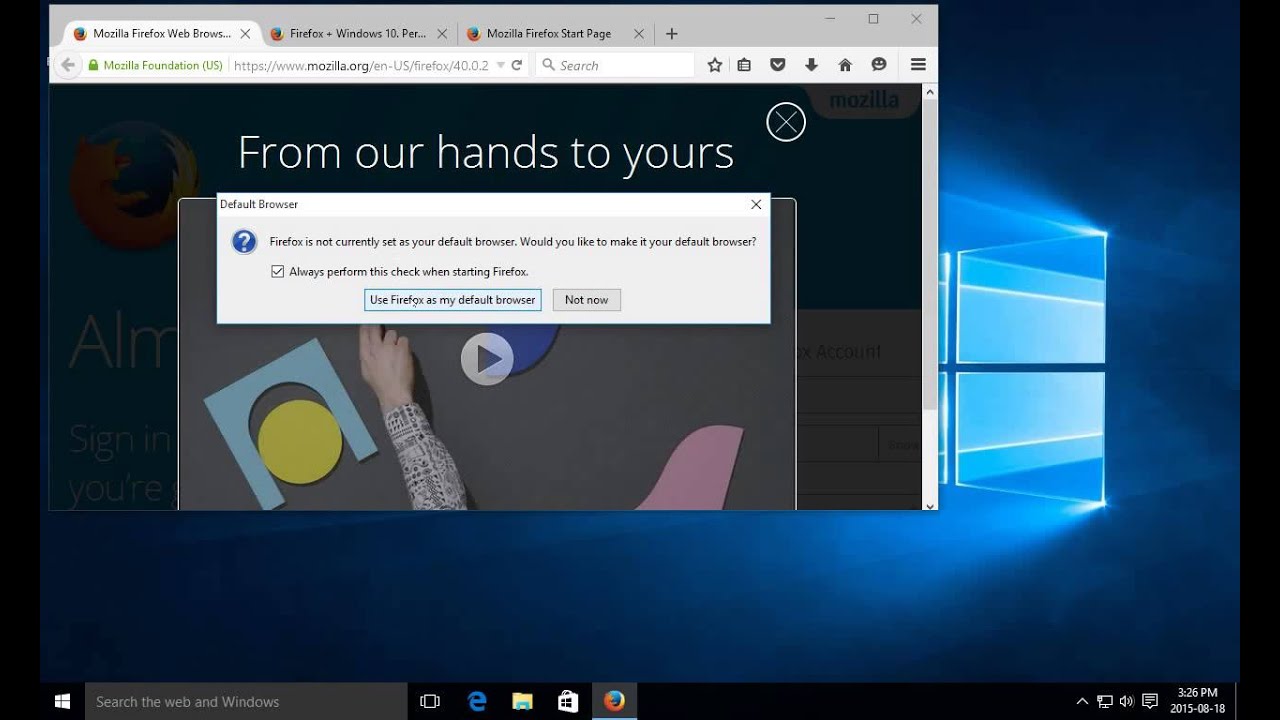This screenshot has width=1280, height=720.
Task: Click the URL address field
Action: click(362, 65)
